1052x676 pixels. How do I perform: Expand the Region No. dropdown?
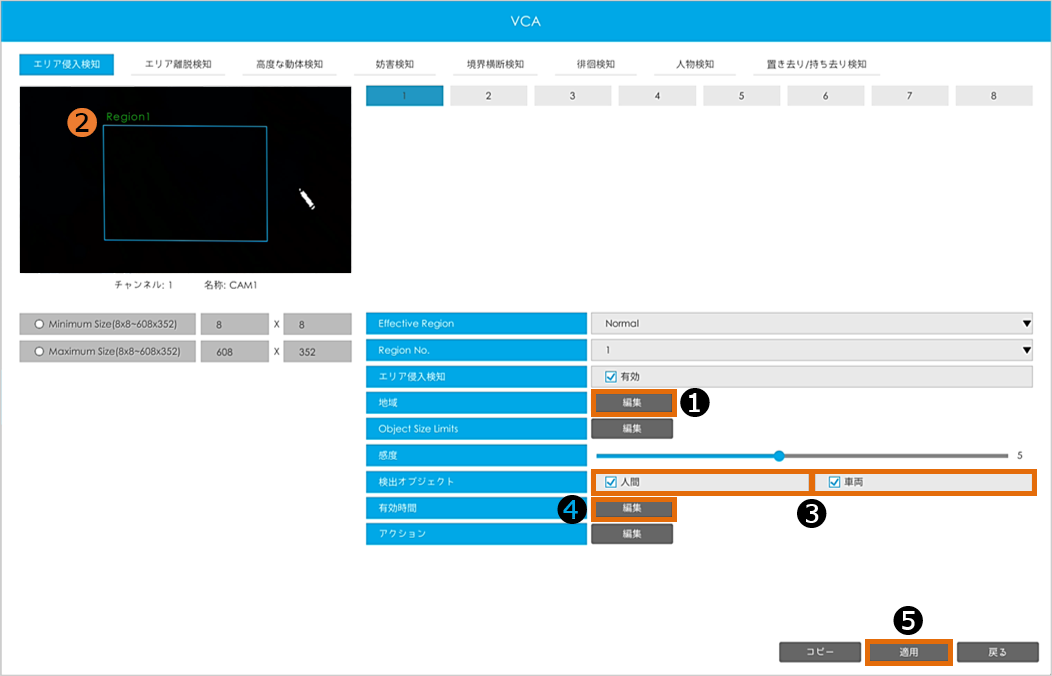click(x=811, y=351)
